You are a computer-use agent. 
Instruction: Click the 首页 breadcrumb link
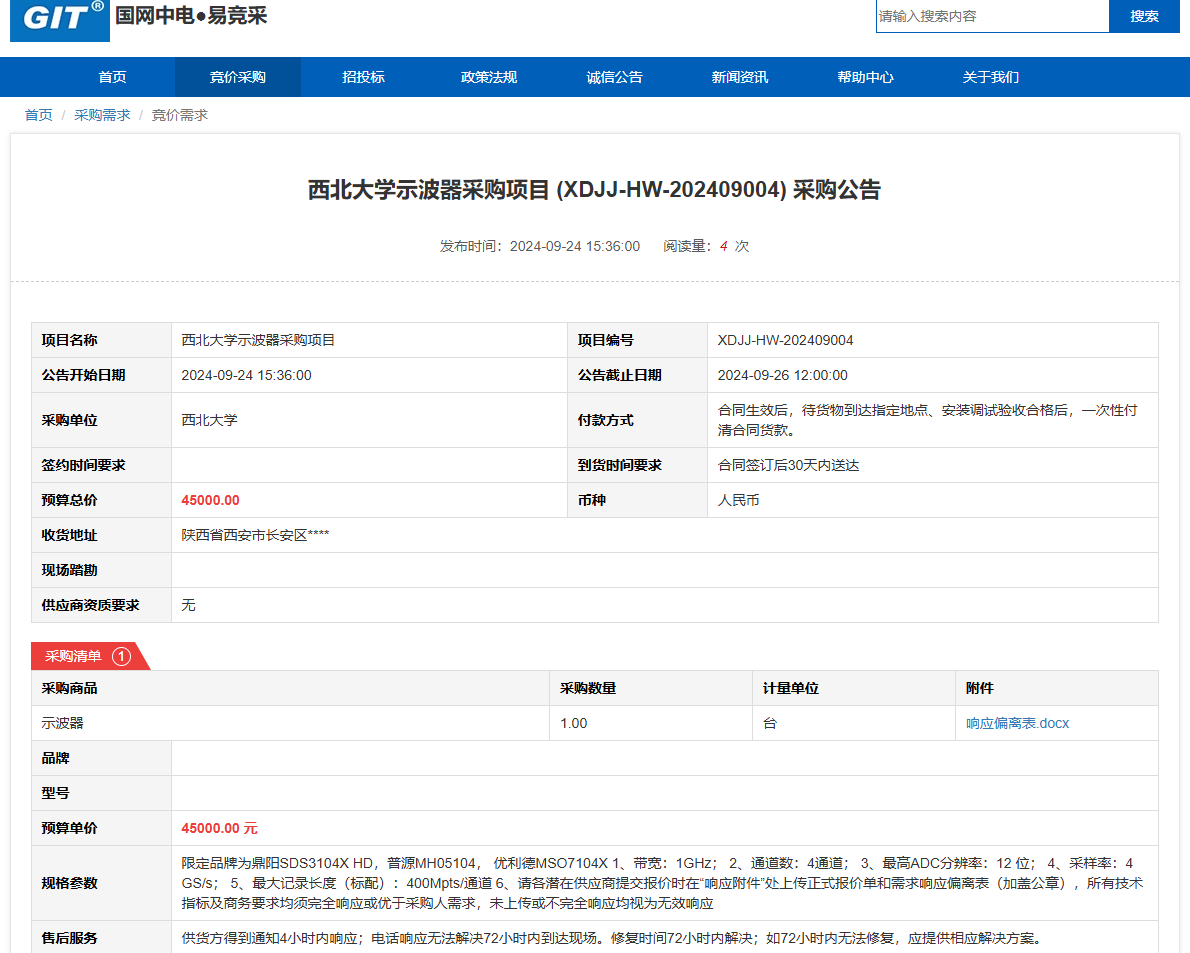click(39, 115)
